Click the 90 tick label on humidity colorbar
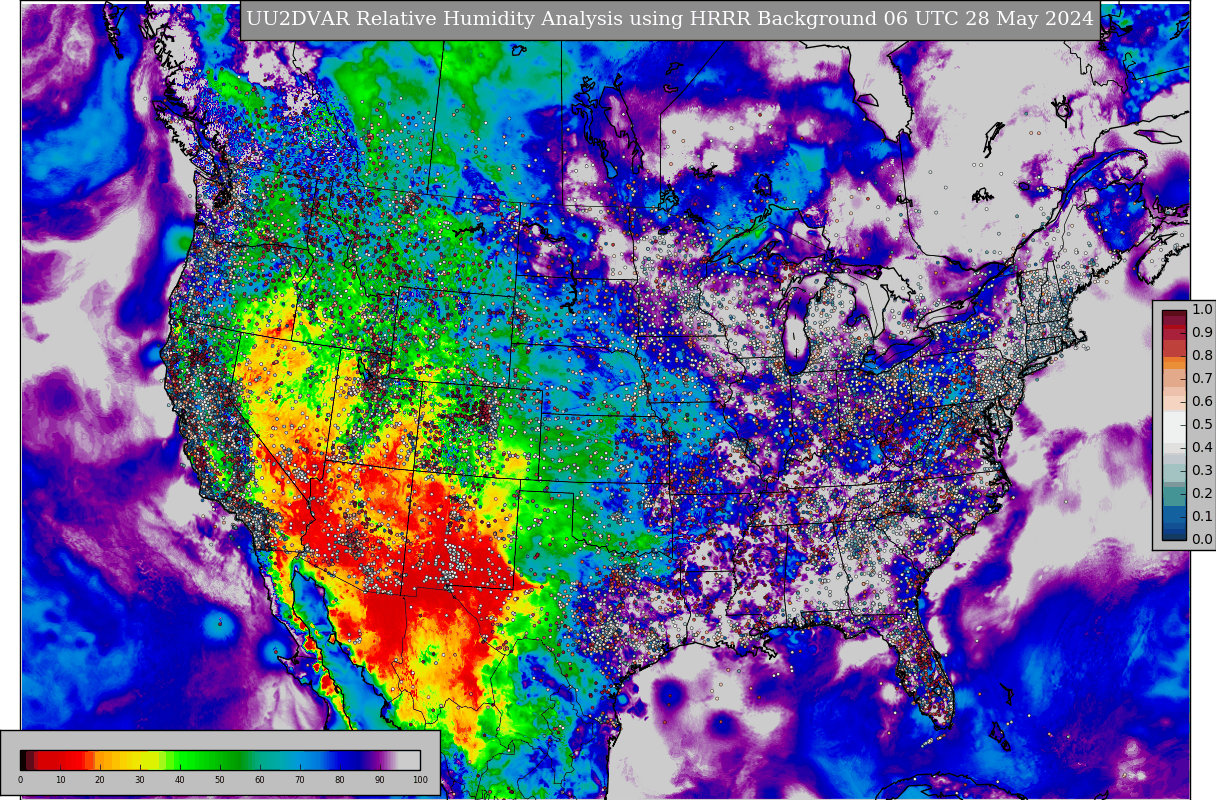The image size is (1216, 800). click(380, 780)
